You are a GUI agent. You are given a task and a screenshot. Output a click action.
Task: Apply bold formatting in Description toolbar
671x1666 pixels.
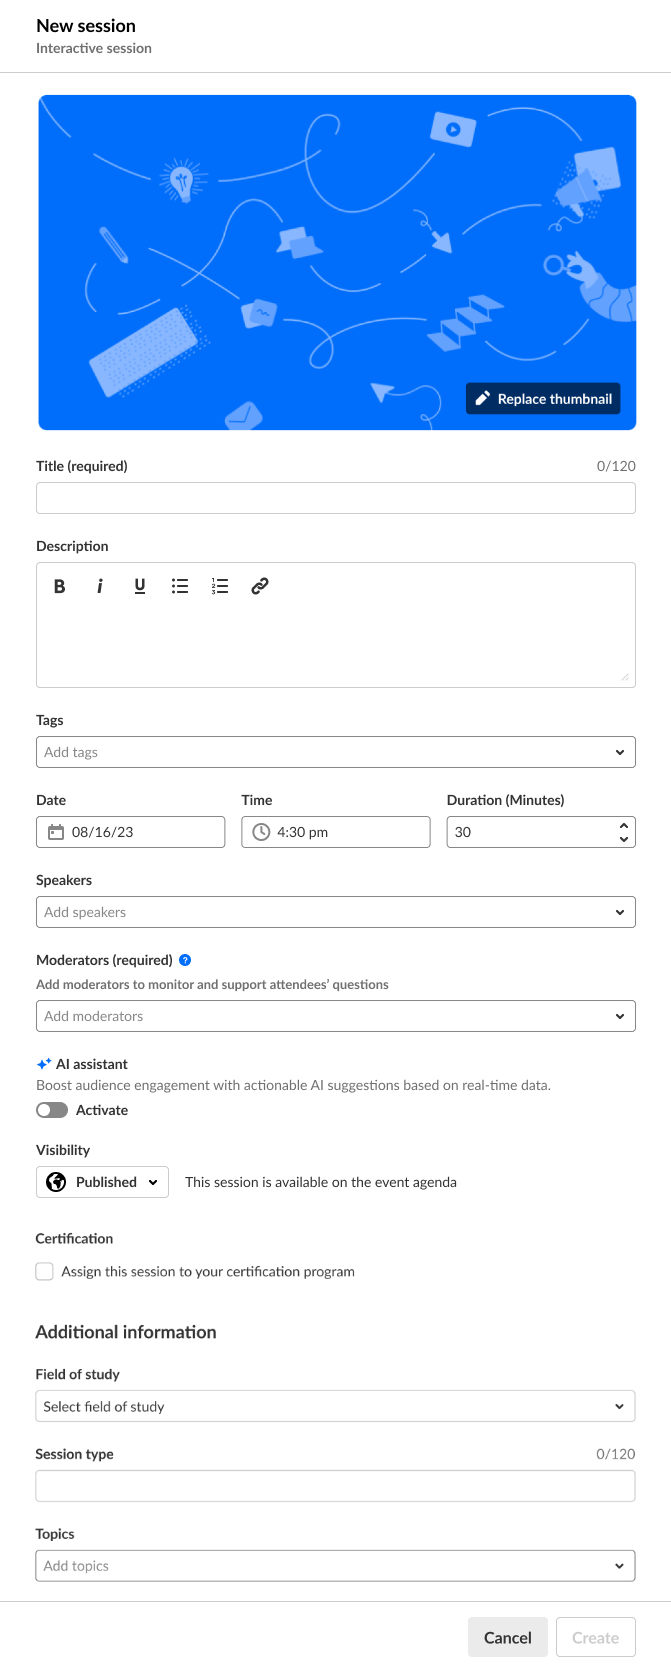coord(59,587)
